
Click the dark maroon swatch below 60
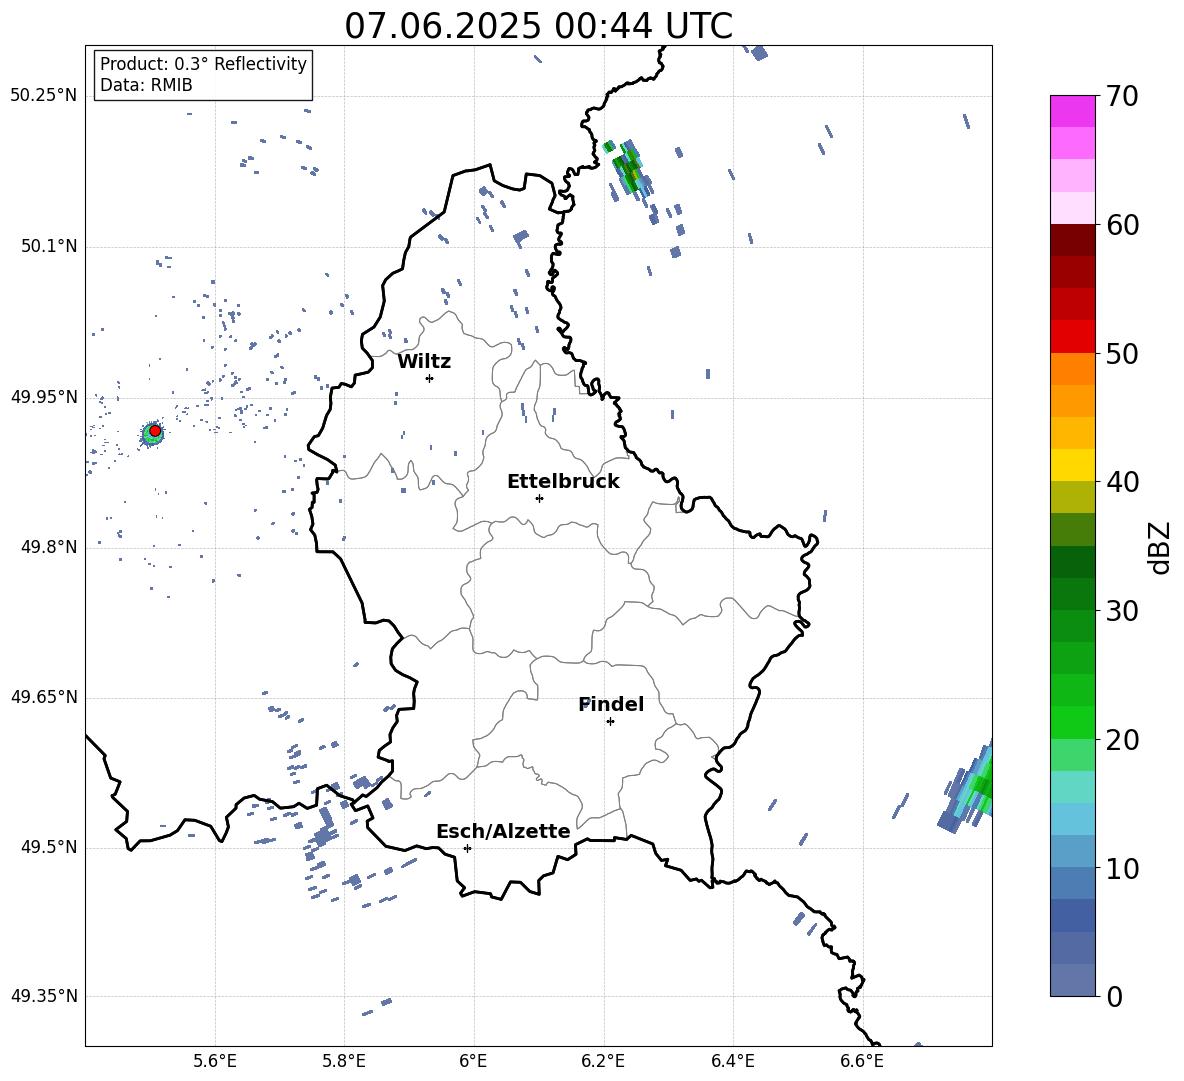click(1073, 240)
